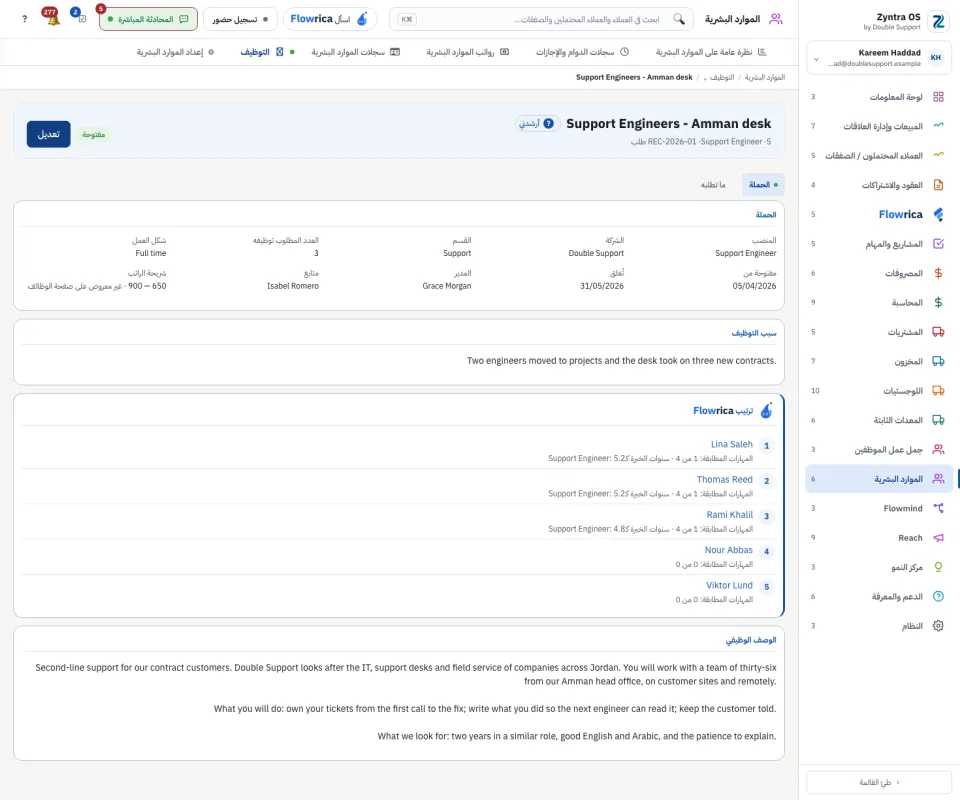Image resolution: width=960 pixels, height=800 pixels.
Task: Open الدعم والمعرفة in the sidebar
Action: pos(879,596)
